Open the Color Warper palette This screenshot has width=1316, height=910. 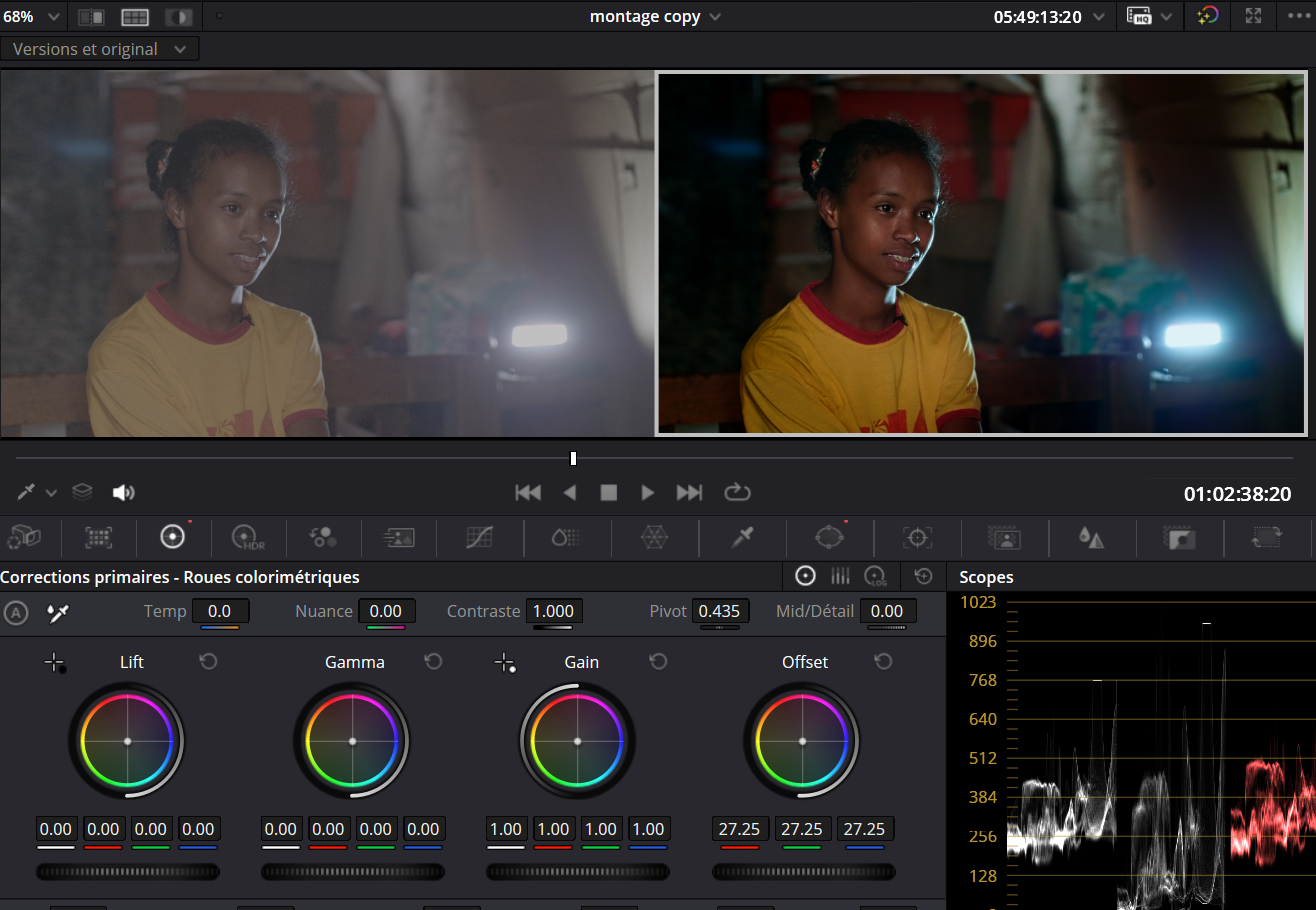click(x=654, y=538)
